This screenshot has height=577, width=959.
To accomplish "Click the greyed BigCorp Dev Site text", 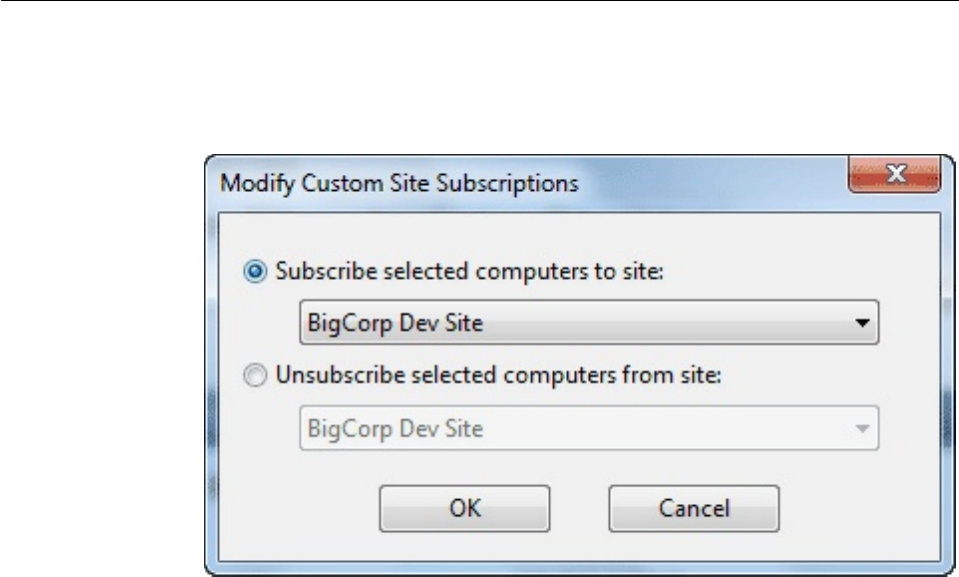I will 375,429.
